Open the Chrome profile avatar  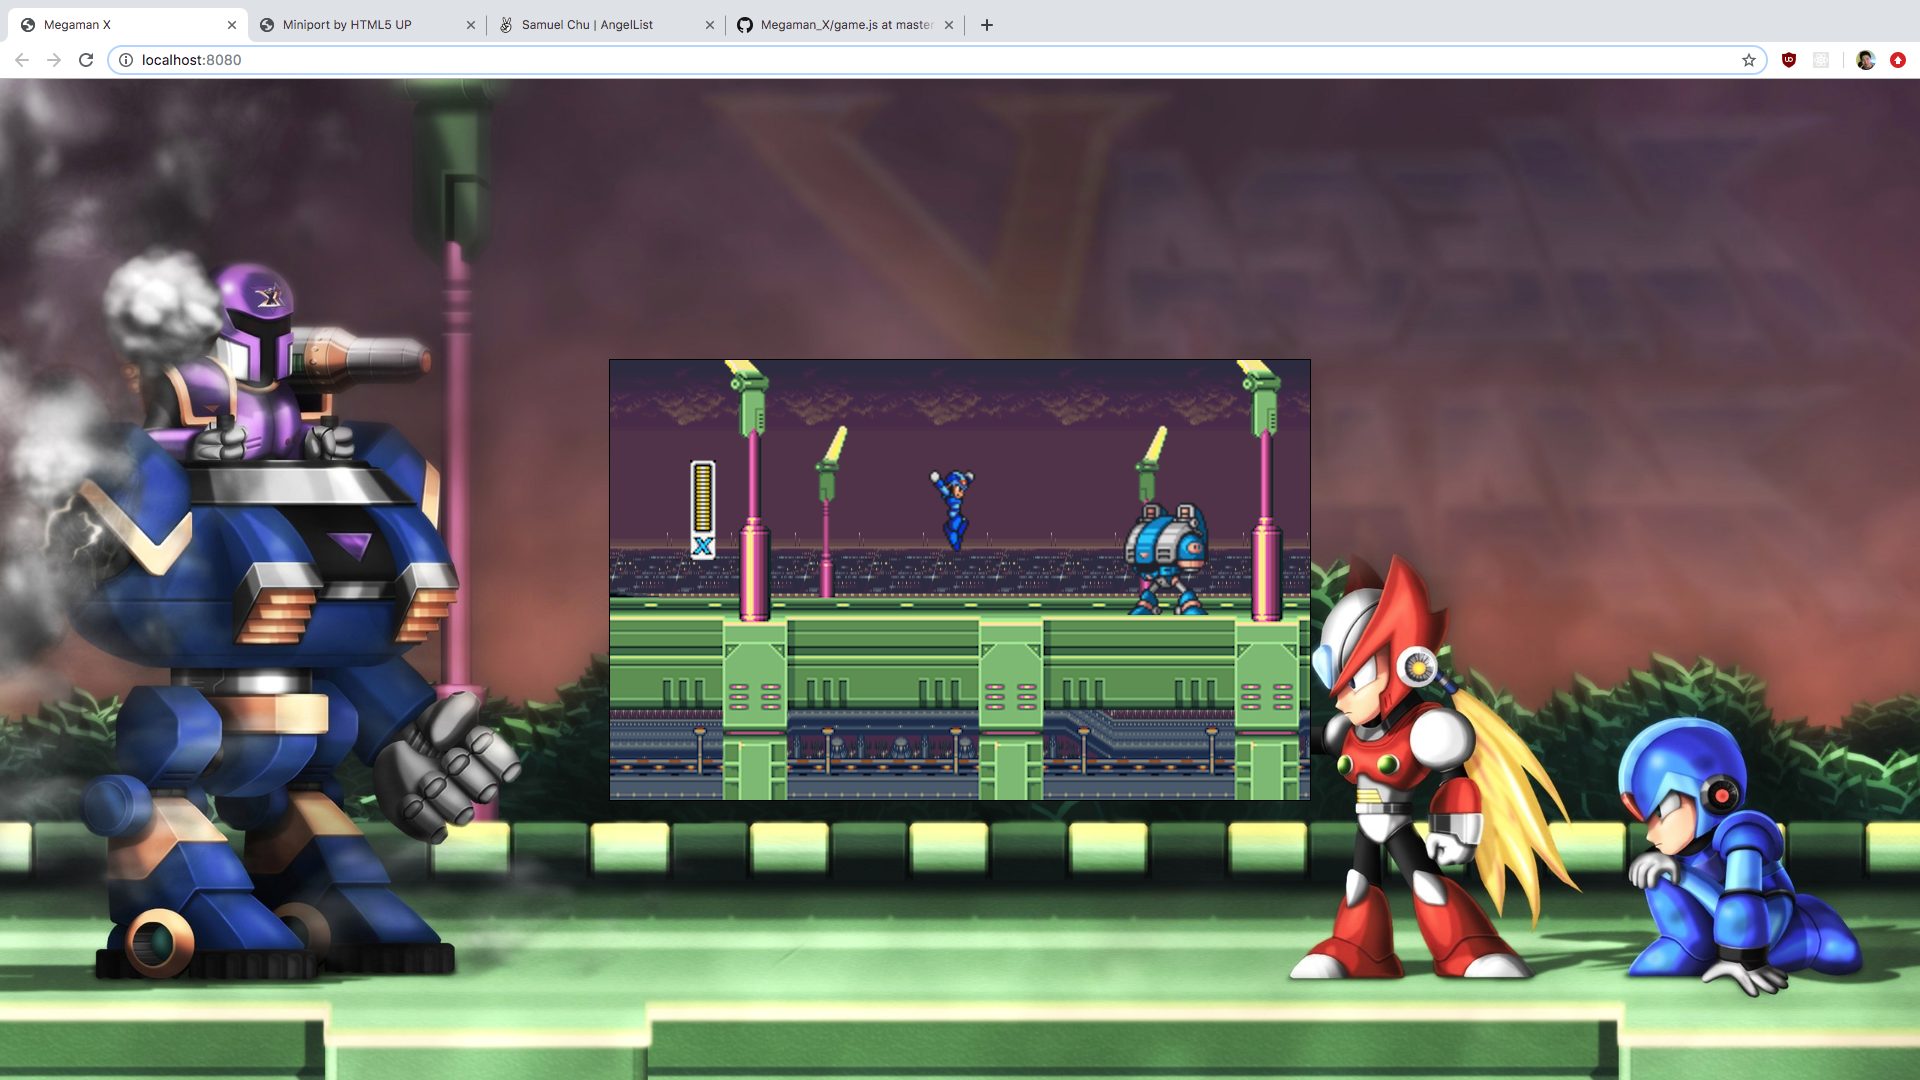tap(1866, 60)
